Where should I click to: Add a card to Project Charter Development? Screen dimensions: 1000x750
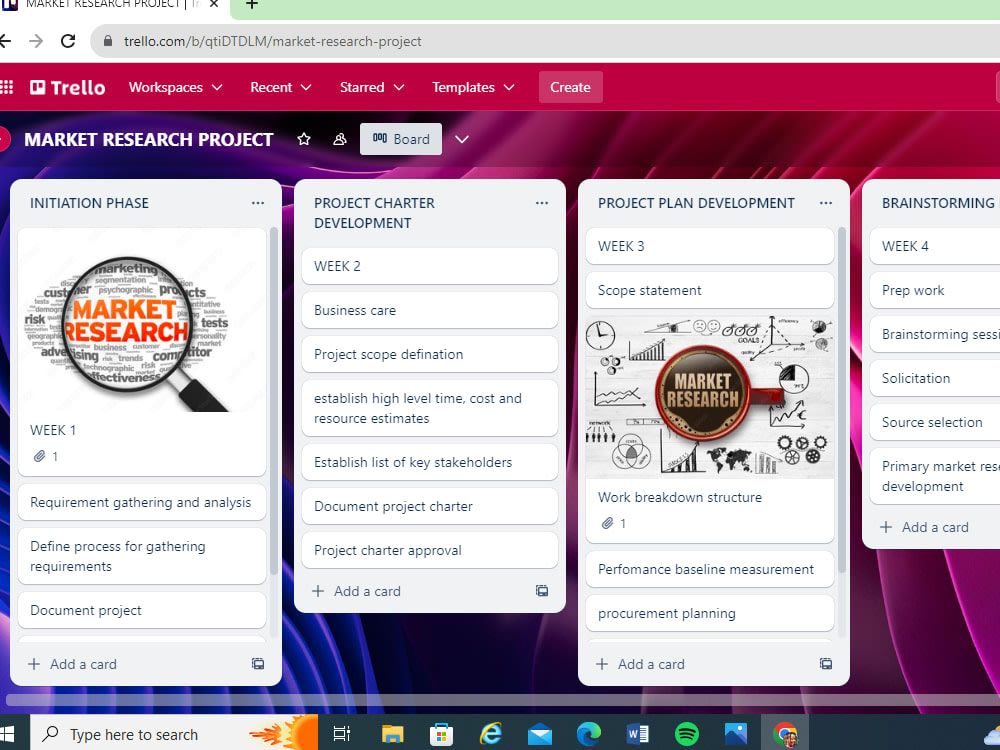tap(357, 591)
